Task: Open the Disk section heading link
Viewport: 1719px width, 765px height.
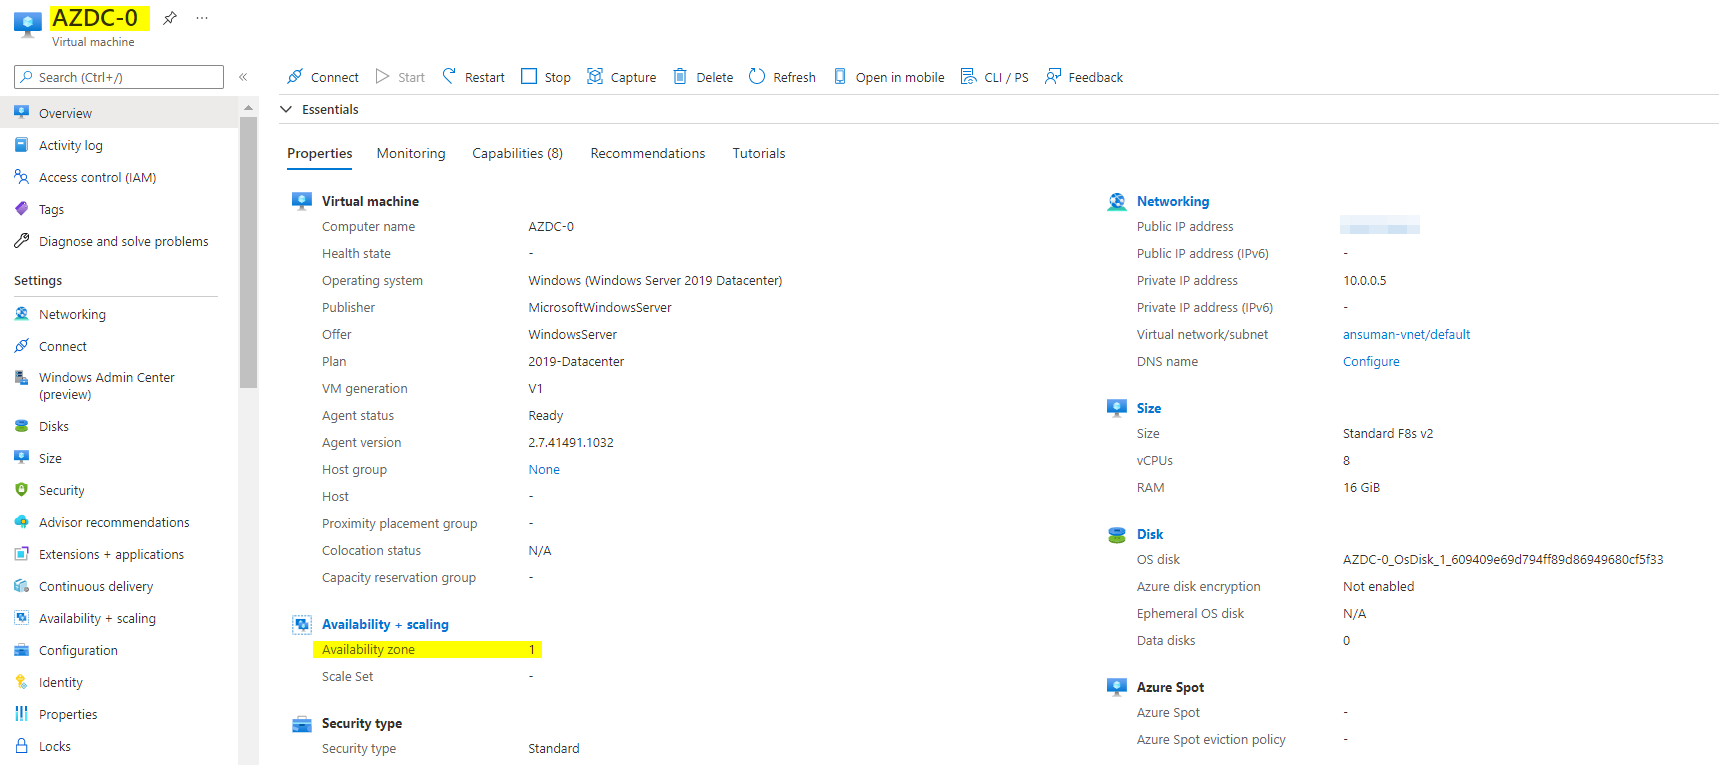Action: (x=1150, y=534)
